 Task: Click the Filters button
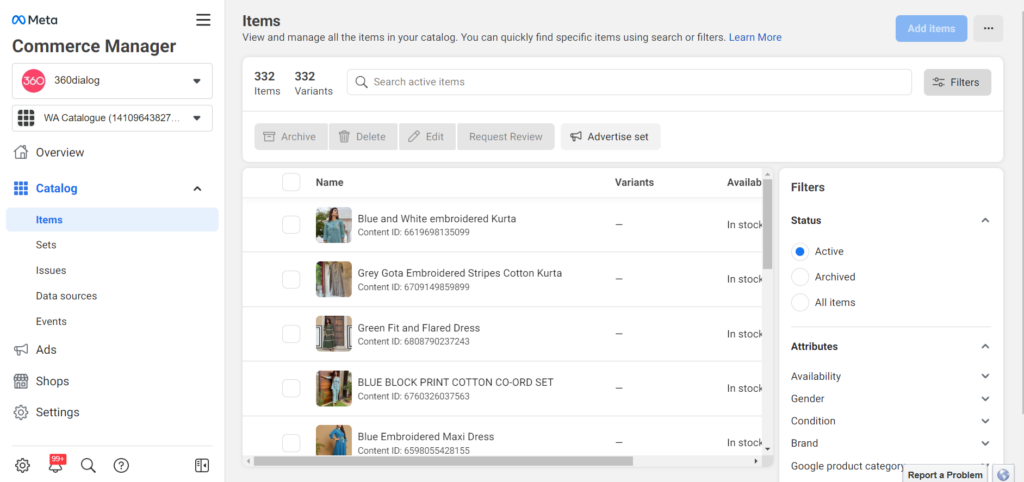click(957, 82)
